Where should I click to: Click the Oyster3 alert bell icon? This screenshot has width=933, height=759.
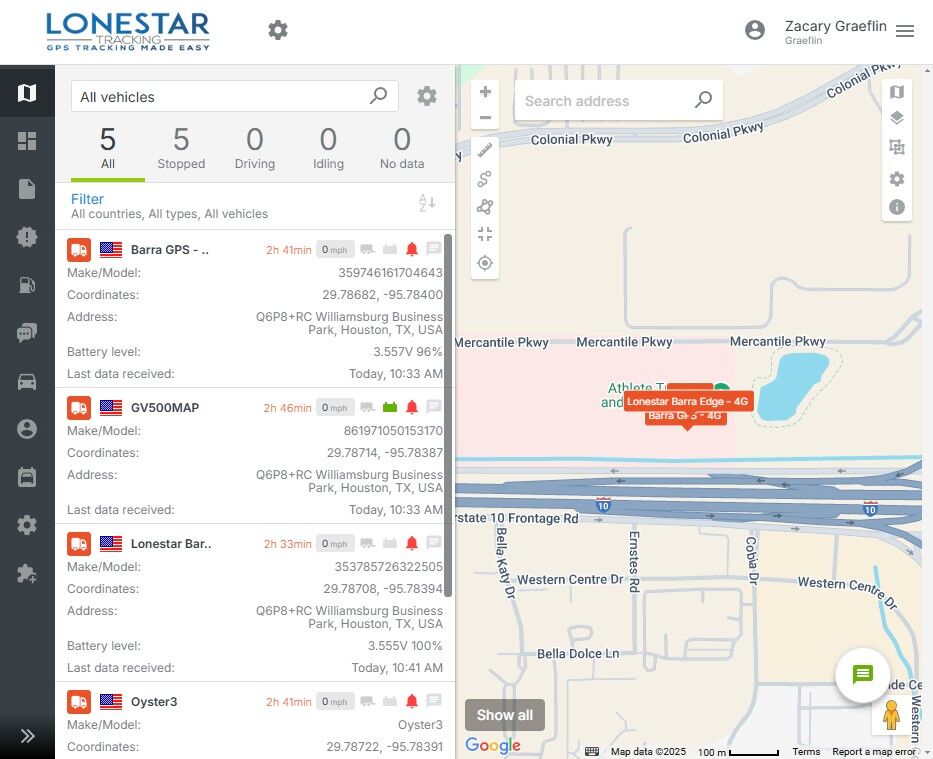412,701
